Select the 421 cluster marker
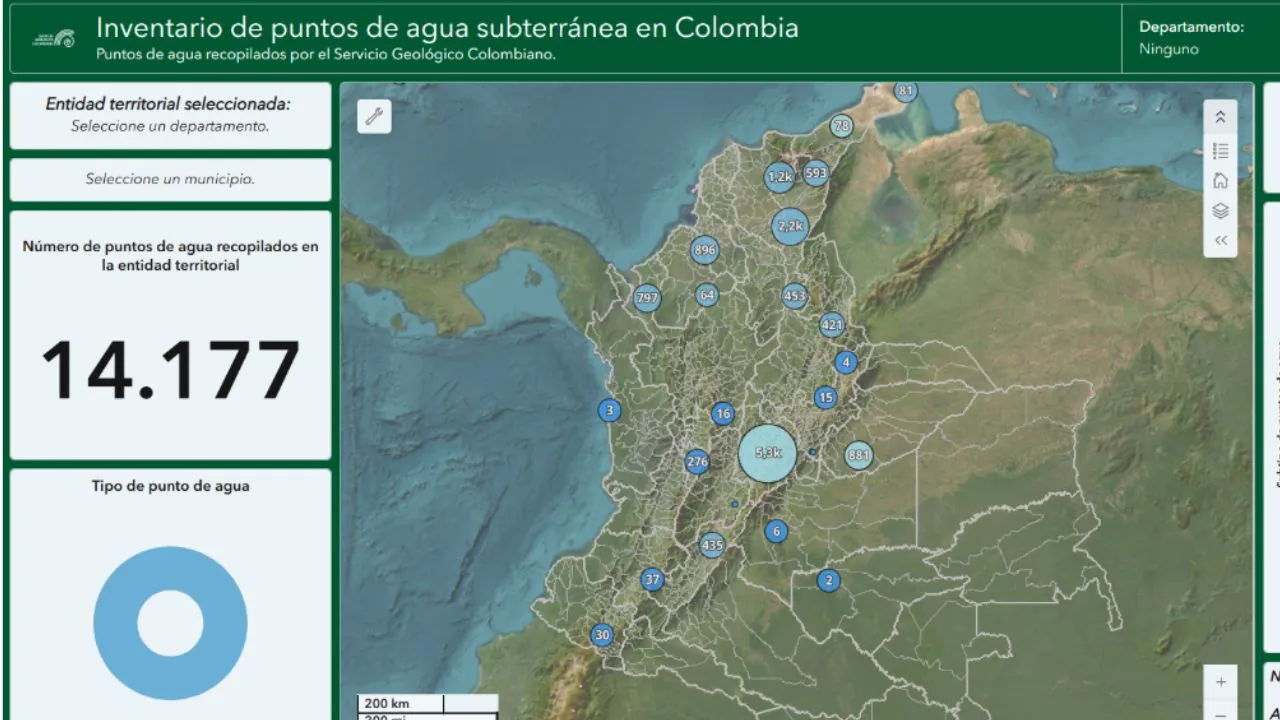Viewport: 1280px width, 720px height. click(x=832, y=325)
